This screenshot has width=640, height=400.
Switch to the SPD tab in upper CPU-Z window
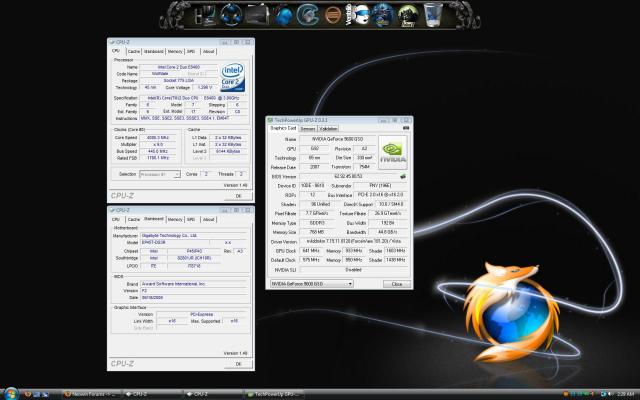pos(191,51)
